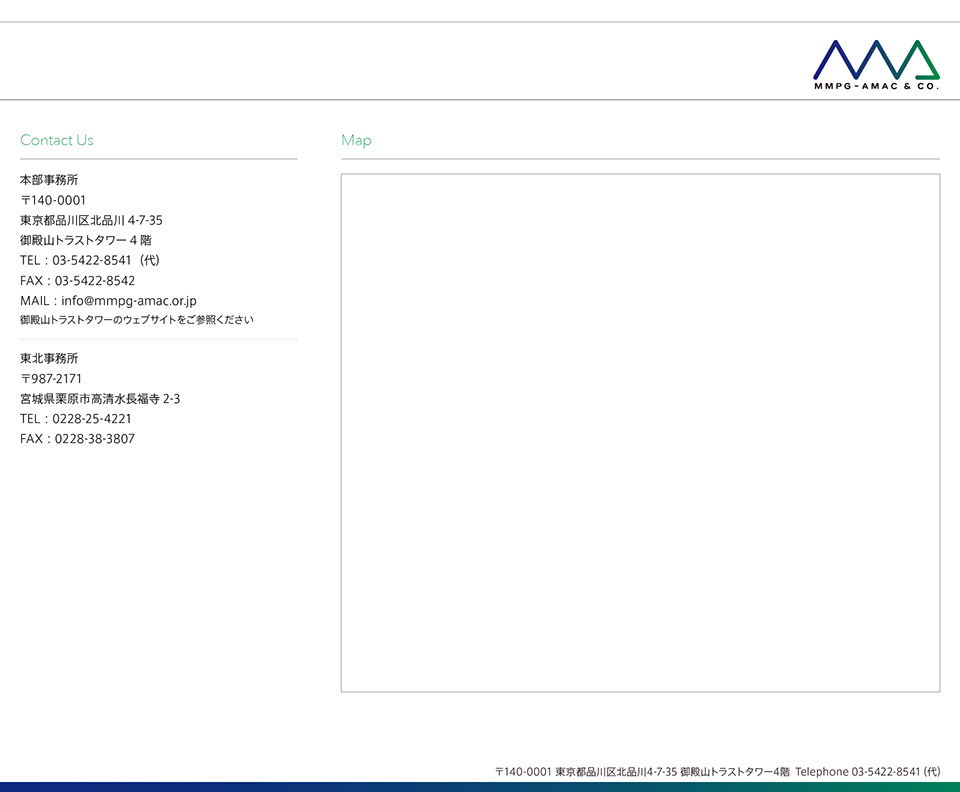The image size is (960, 792).
Task: Open email info@mmpg-amac.or.jp
Action: coord(129,301)
